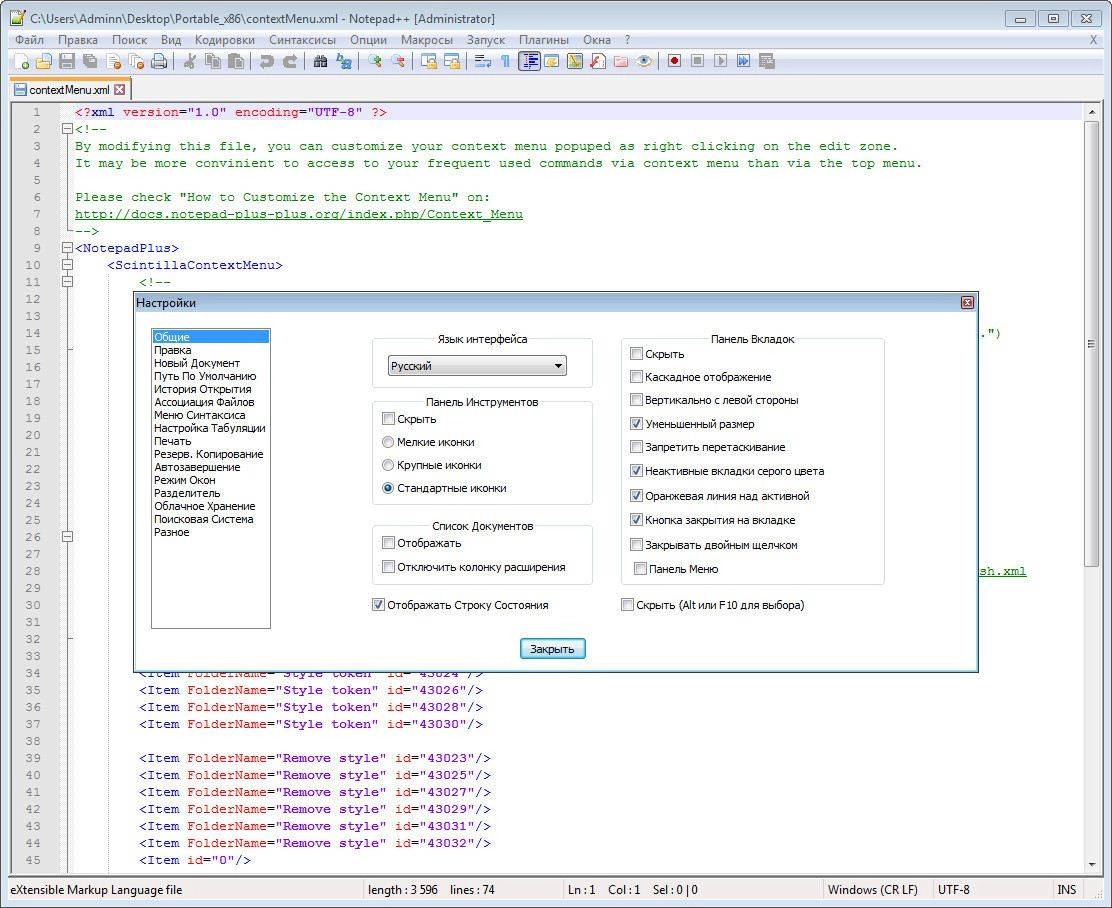The width and height of the screenshot is (1112, 908).
Task: Open the Правка menu
Action: pos(78,40)
